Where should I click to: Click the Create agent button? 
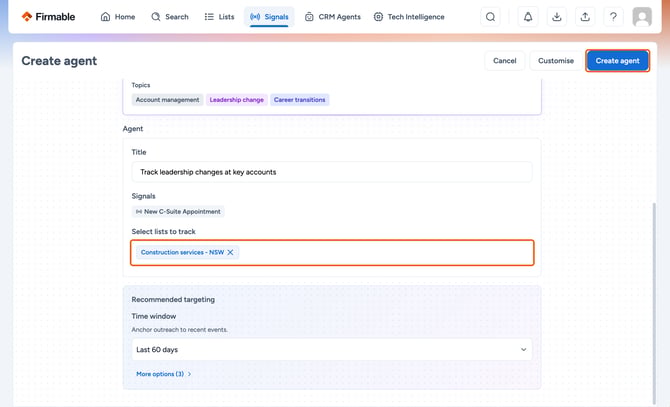tap(617, 61)
